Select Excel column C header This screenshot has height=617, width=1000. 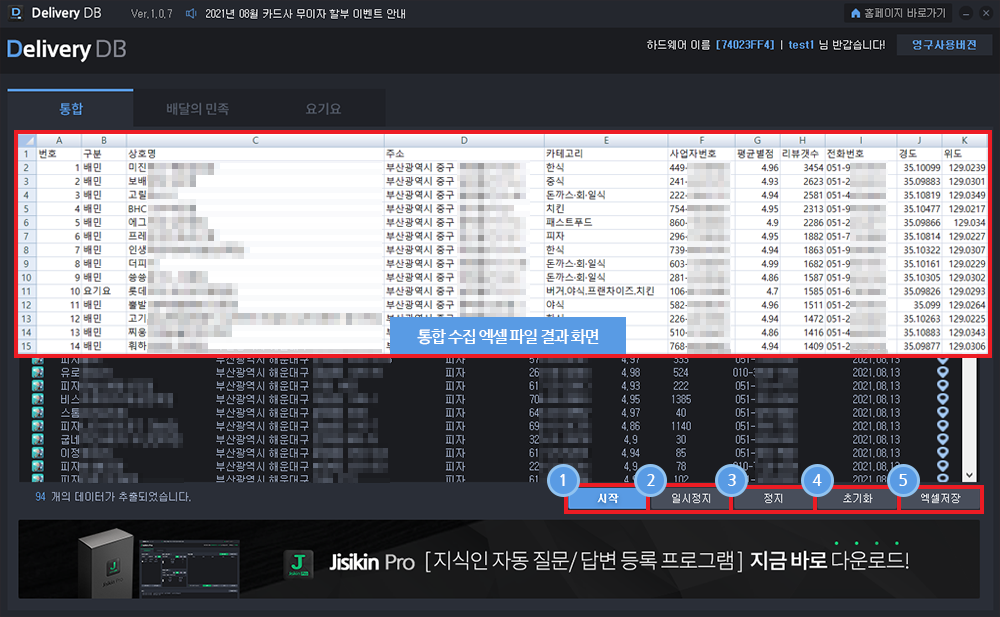pos(255,140)
